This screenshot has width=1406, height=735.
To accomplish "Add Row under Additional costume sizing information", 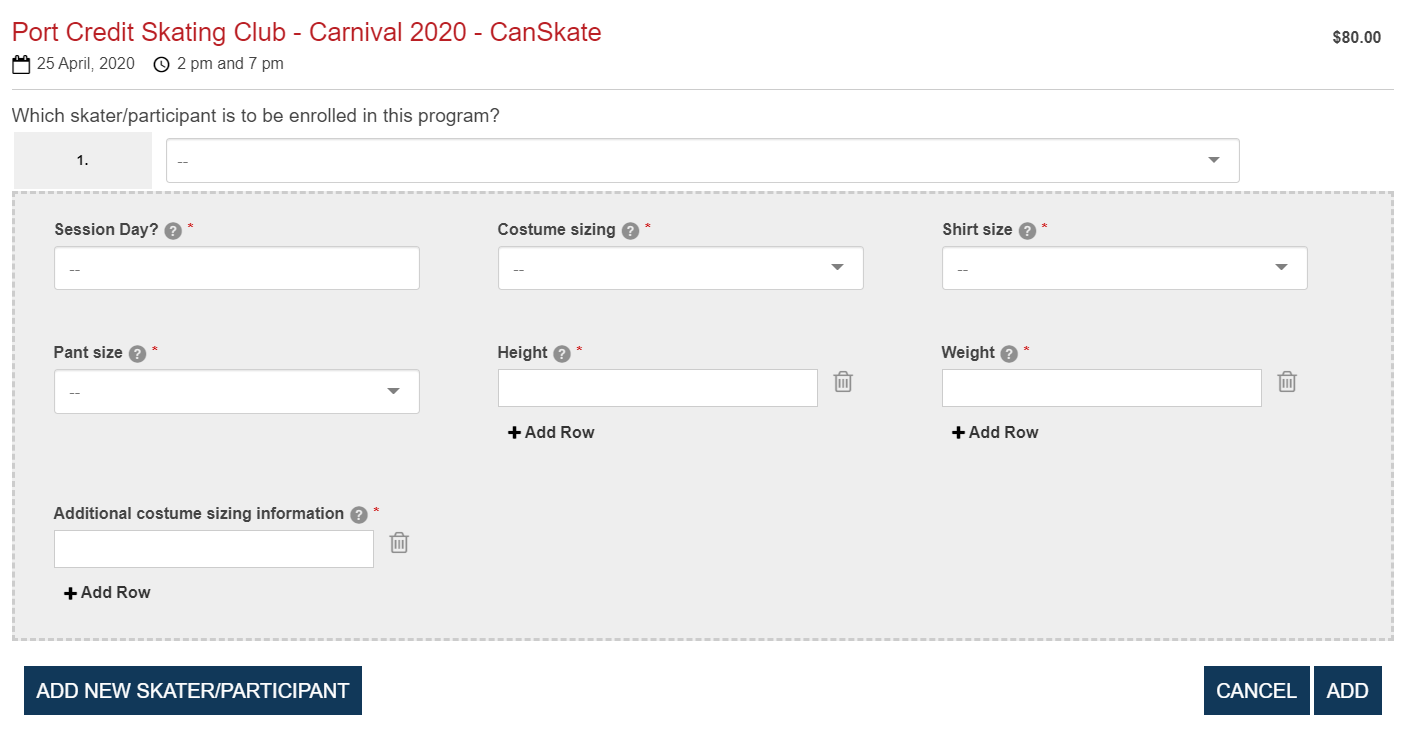I will tap(107, 592).
